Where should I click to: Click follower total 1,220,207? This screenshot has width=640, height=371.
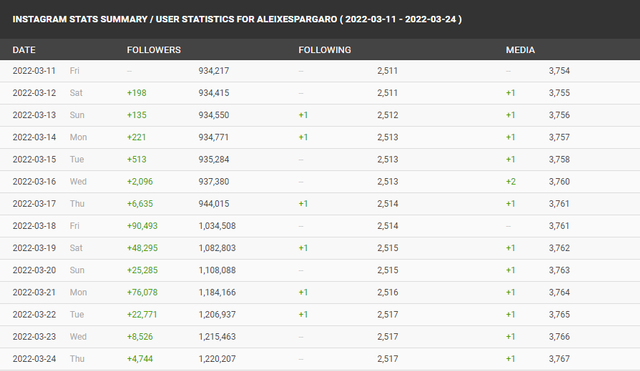click(217, 358)
